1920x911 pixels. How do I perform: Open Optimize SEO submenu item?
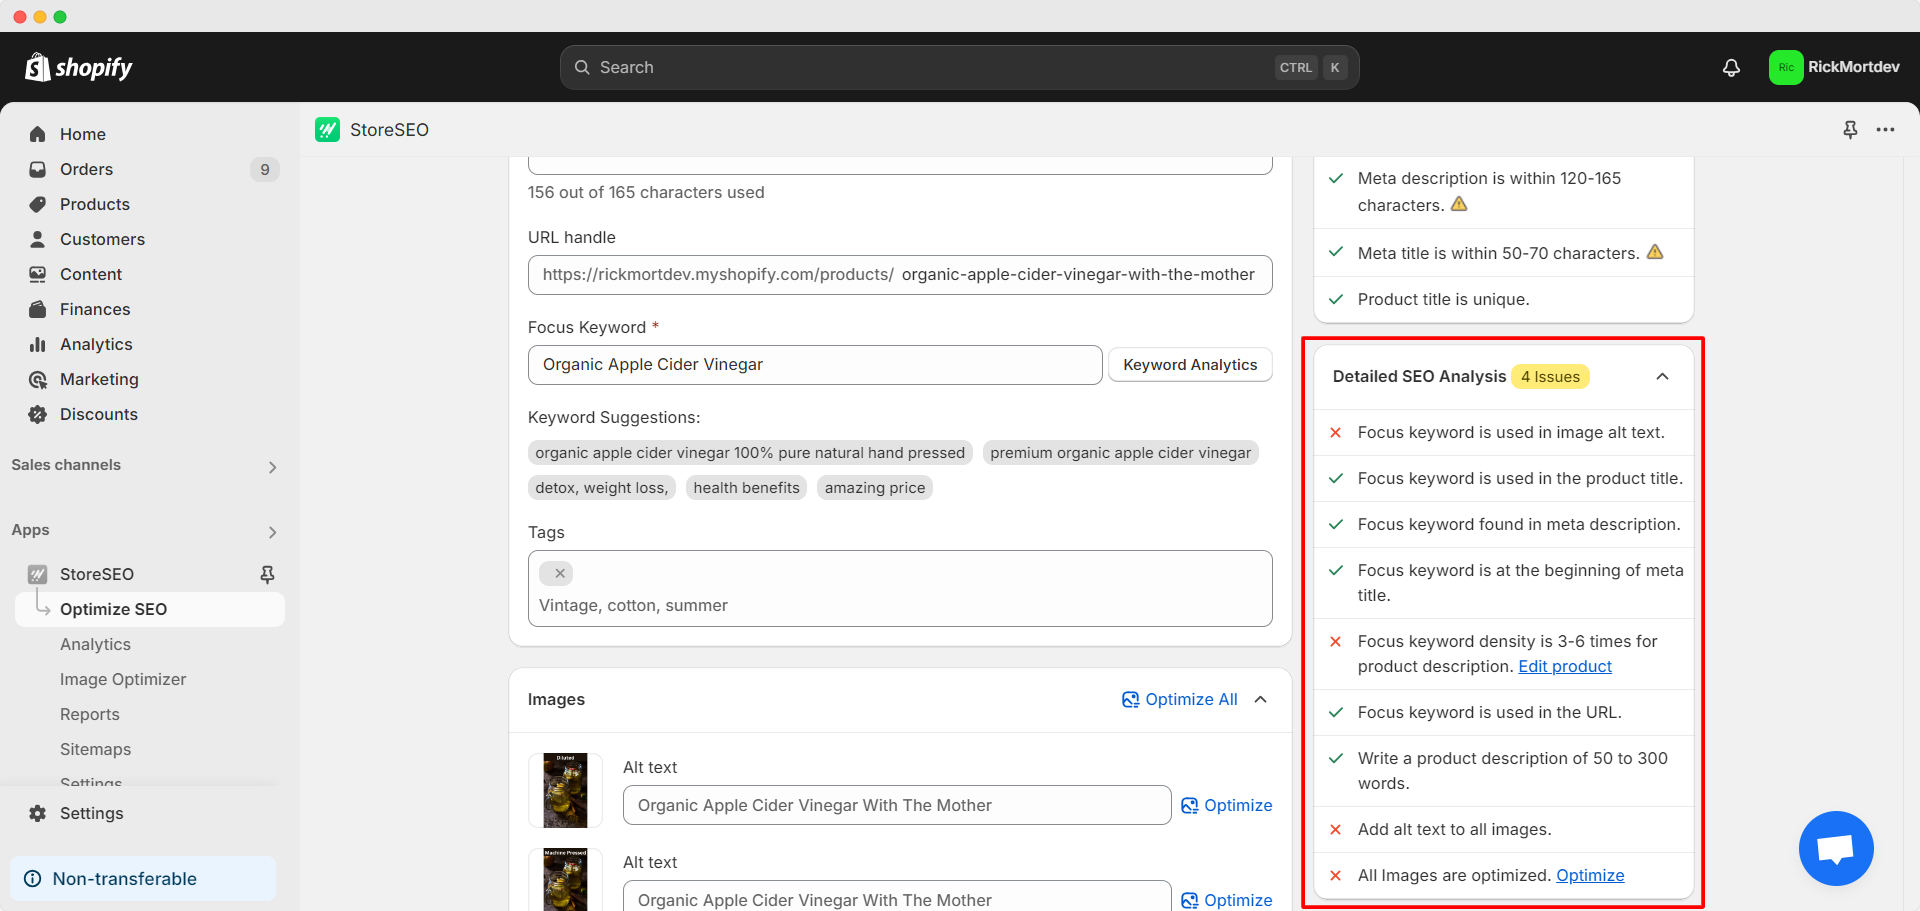point(150,609)
